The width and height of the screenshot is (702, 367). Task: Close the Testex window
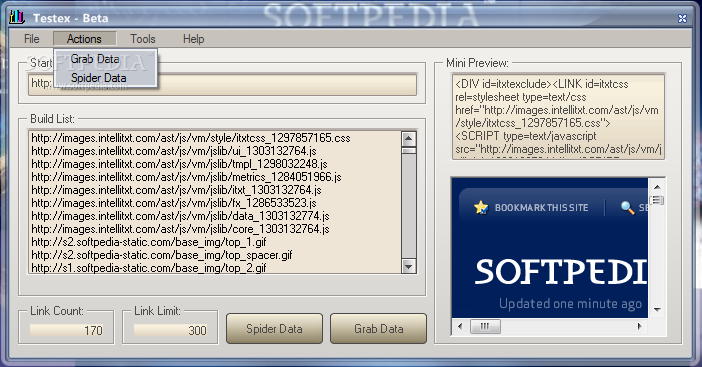pyautogui.click(x=682, y=18)
